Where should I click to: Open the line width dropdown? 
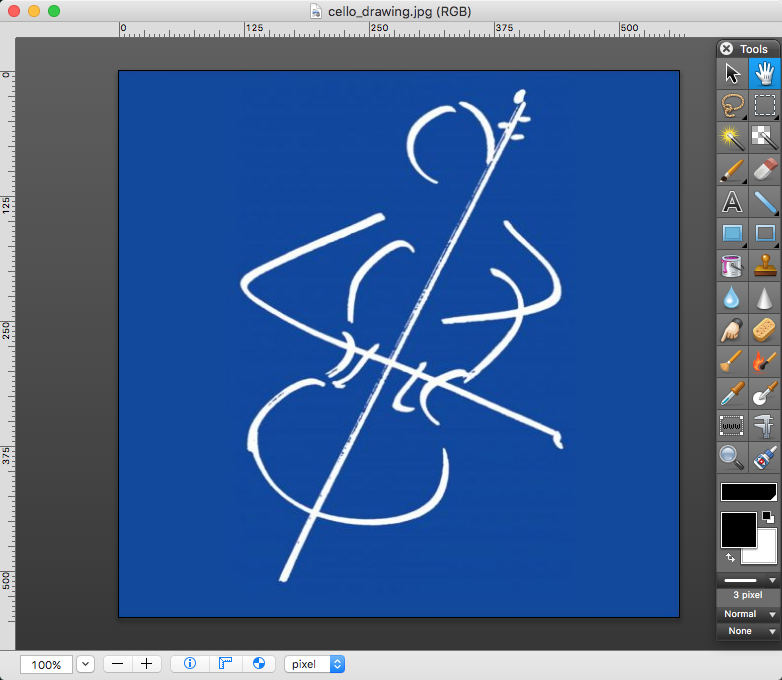(749, 580)
